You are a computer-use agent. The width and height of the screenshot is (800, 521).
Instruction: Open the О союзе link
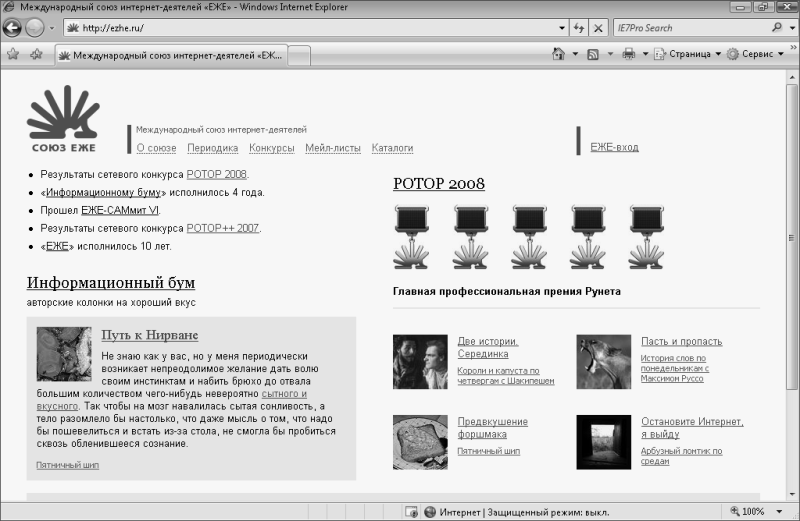[x=156, y=148]
